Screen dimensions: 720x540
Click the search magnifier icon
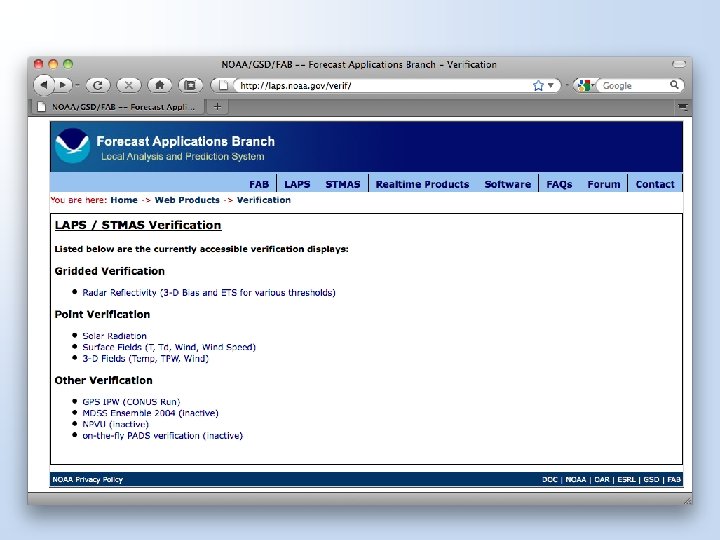click(674, 85)
